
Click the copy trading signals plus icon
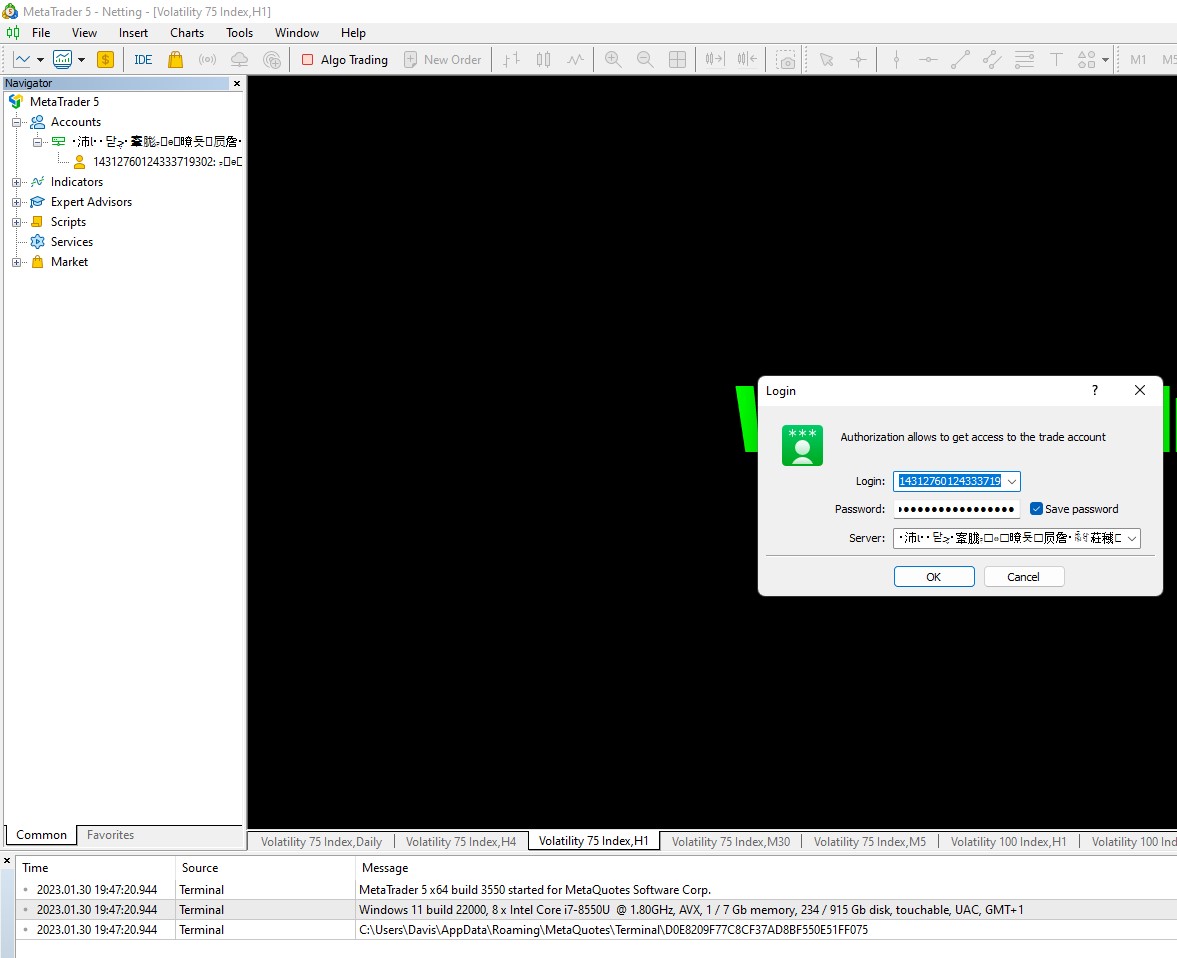272,59
